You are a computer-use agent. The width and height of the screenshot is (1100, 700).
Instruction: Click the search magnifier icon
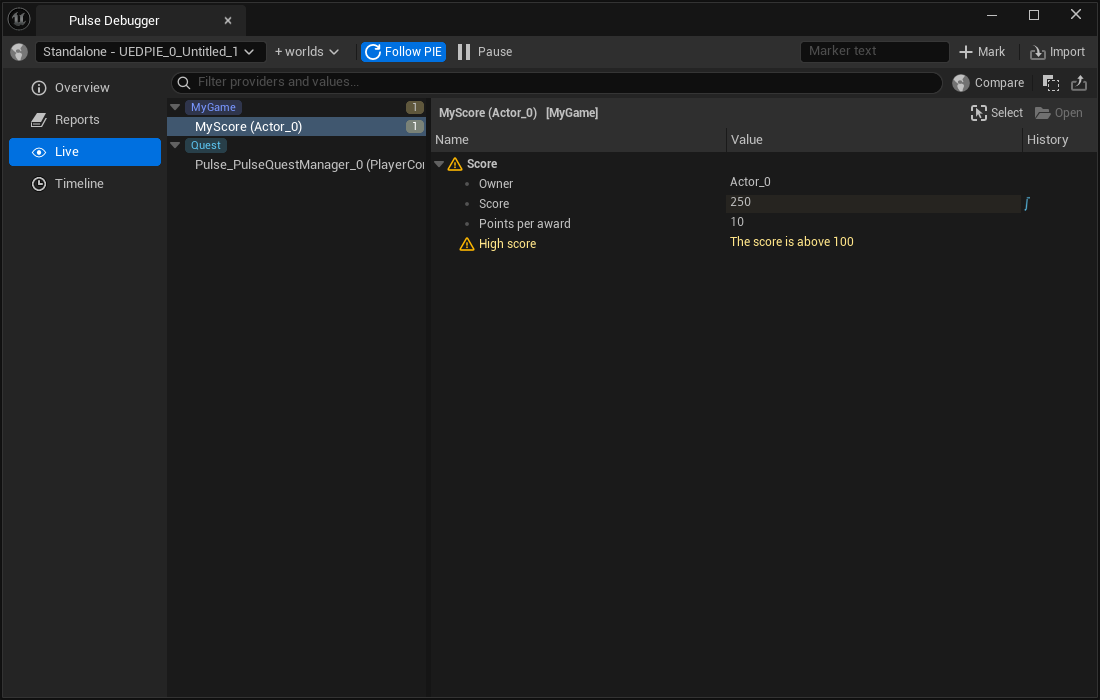coord(184,83)
